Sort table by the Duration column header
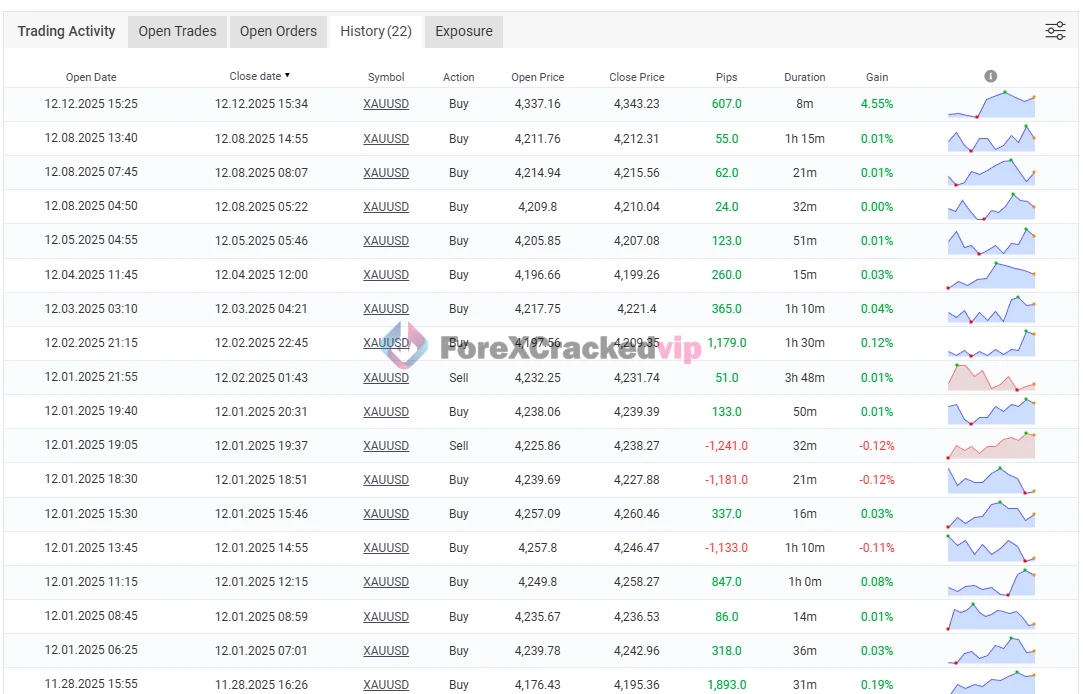 click(804, 77)
